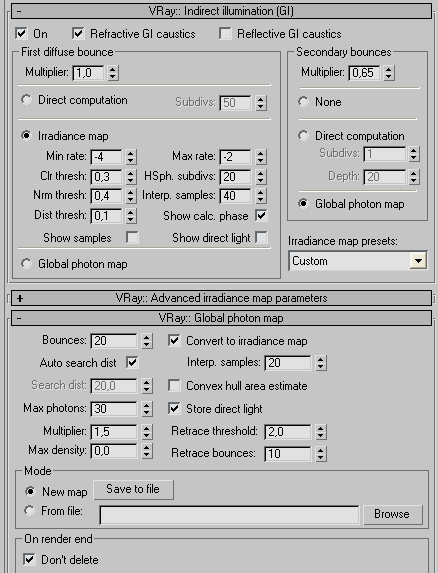Click the Clr thresh value field
Screen dimensions: 438x573
click(x=106, y=177)
